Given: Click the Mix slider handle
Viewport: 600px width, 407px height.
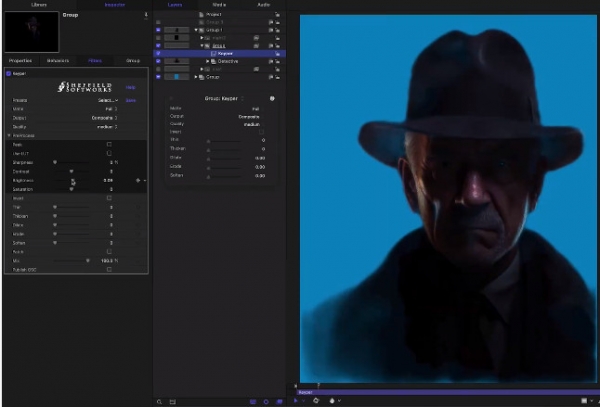Looking at the screenshot, I should [x=88, y=261].
